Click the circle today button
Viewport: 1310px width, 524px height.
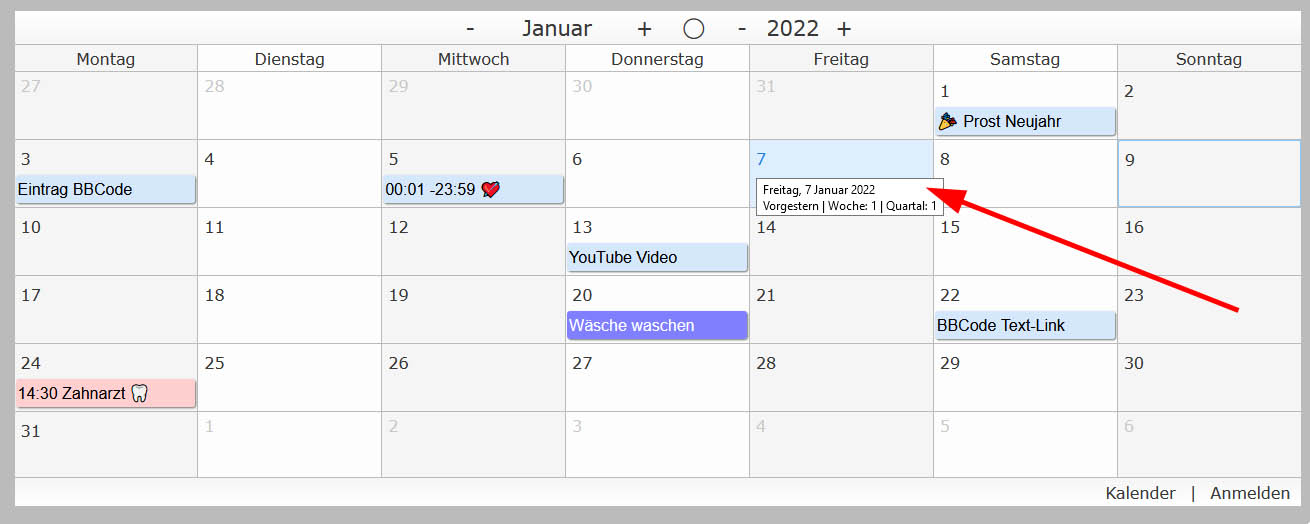click(x=693, y=29)
